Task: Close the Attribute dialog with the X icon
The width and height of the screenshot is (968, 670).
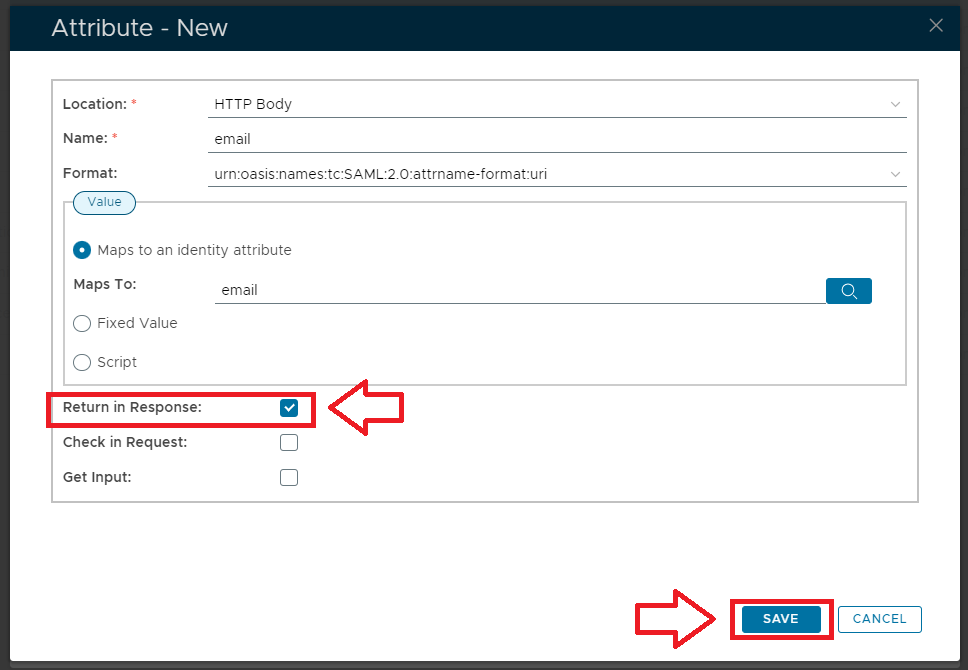Action: click(936, 26)
